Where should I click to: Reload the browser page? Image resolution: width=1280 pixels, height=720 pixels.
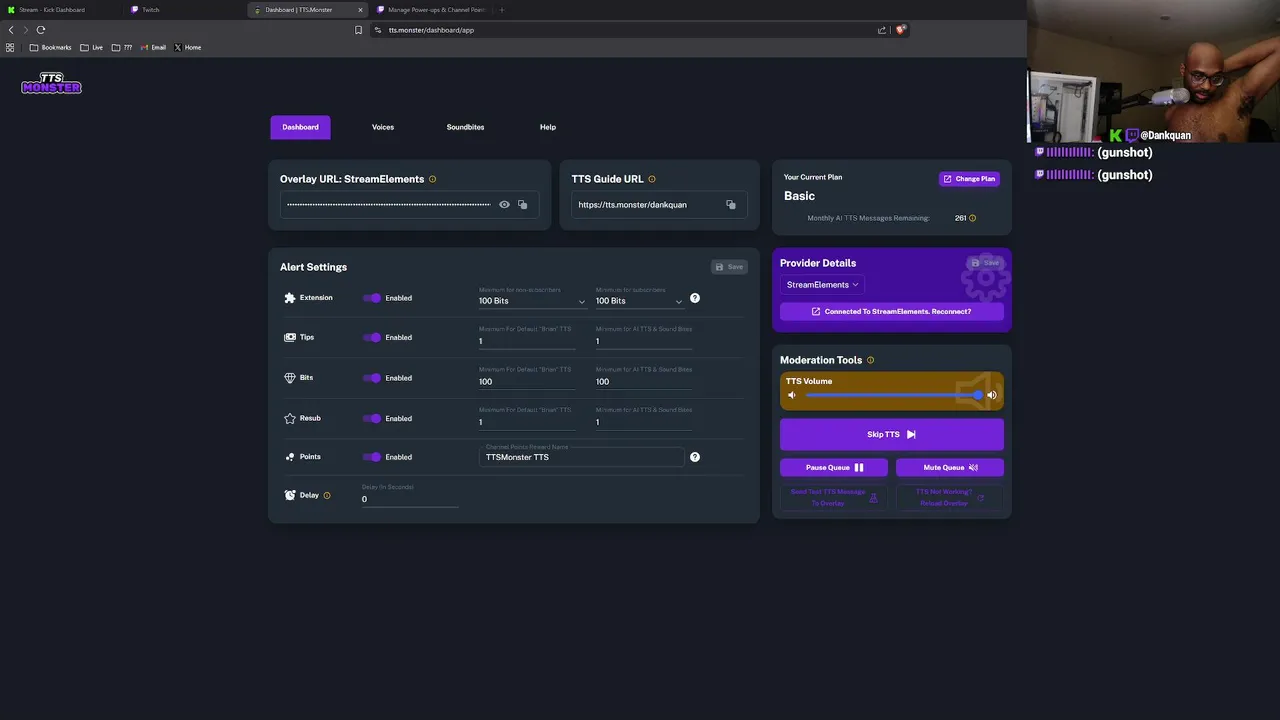pos(41,30)
